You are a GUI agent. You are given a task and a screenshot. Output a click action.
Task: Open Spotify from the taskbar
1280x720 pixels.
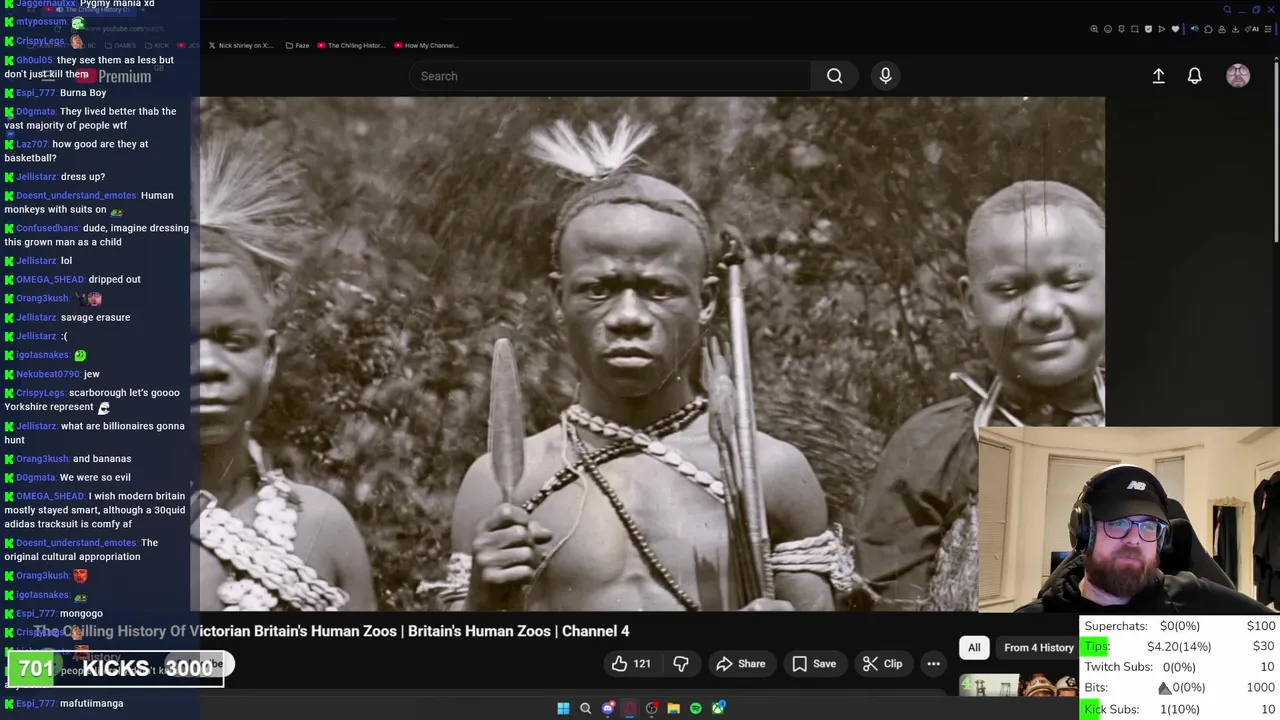coord(696,708)
